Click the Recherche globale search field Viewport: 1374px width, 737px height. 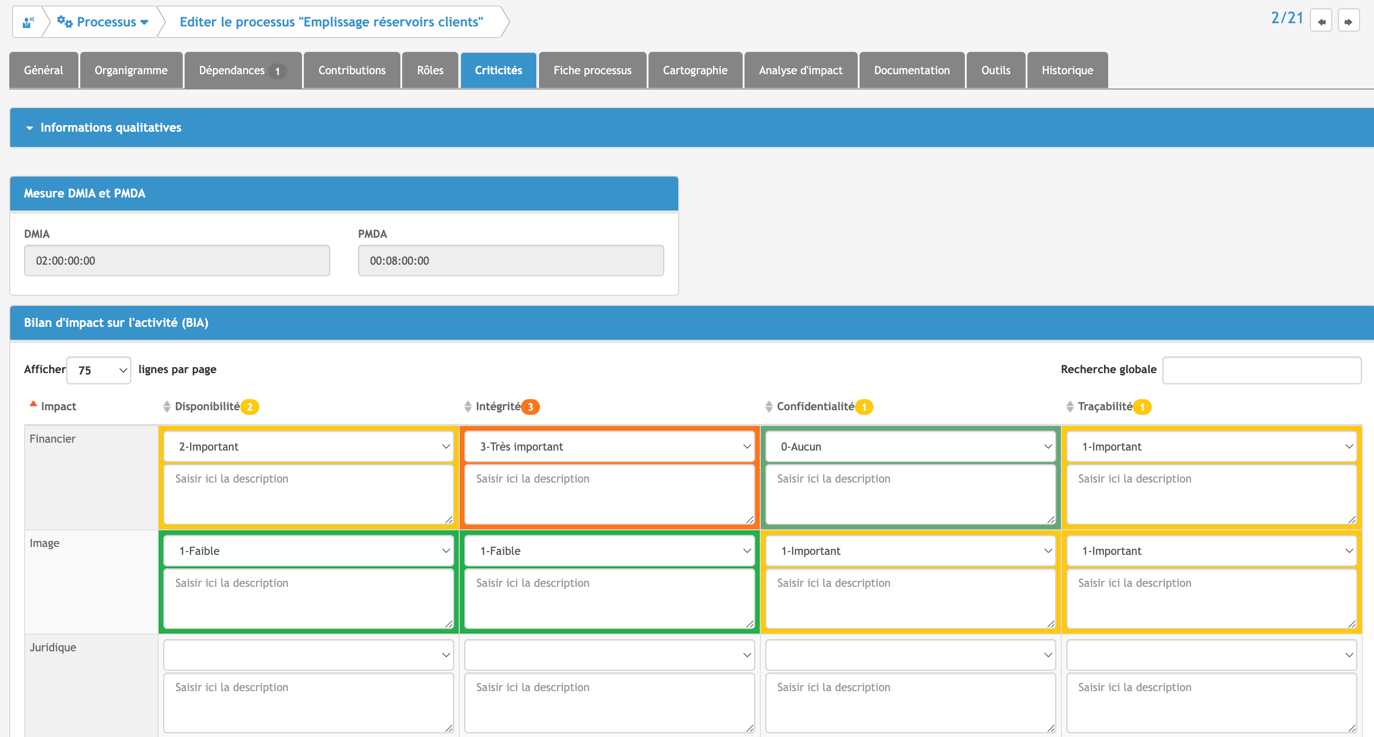pyautogui.click(x=1262, y=370)
